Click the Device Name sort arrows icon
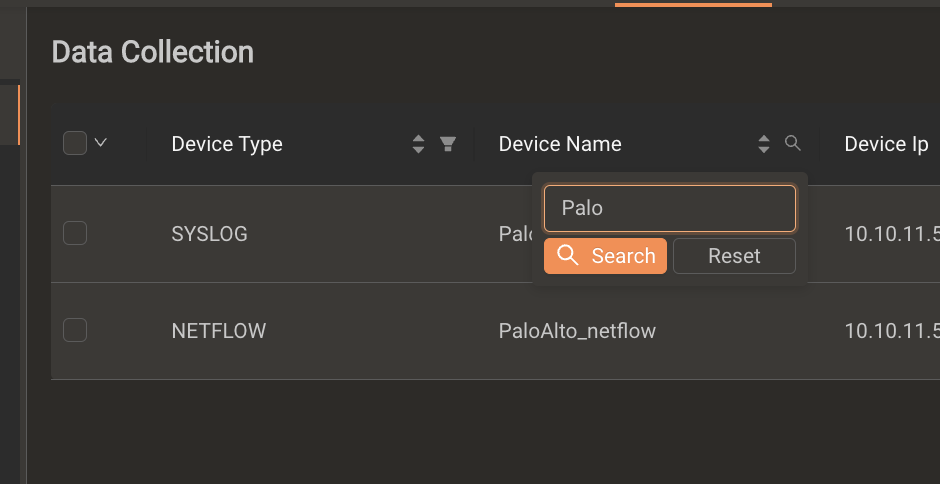The height and width of the screenshot is (484, 940). tap(764, 144)
